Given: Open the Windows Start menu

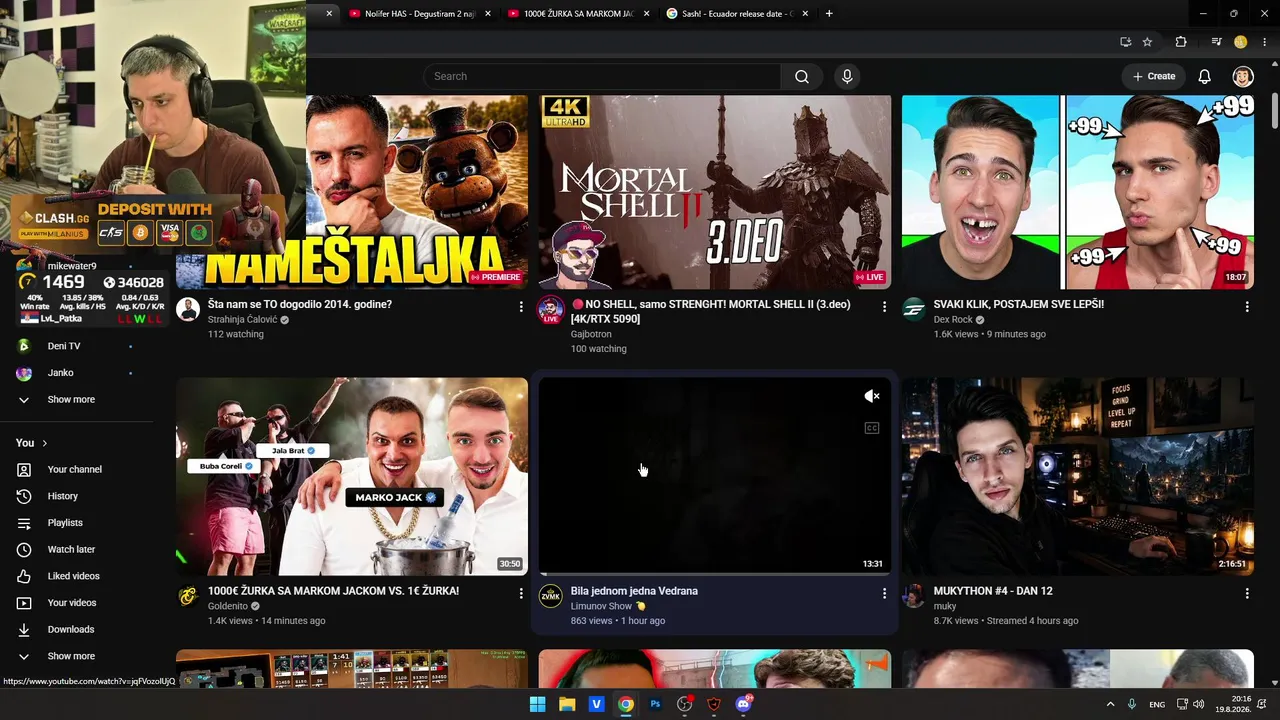Looking at the screenshot, I should click(x=537, y=704).
